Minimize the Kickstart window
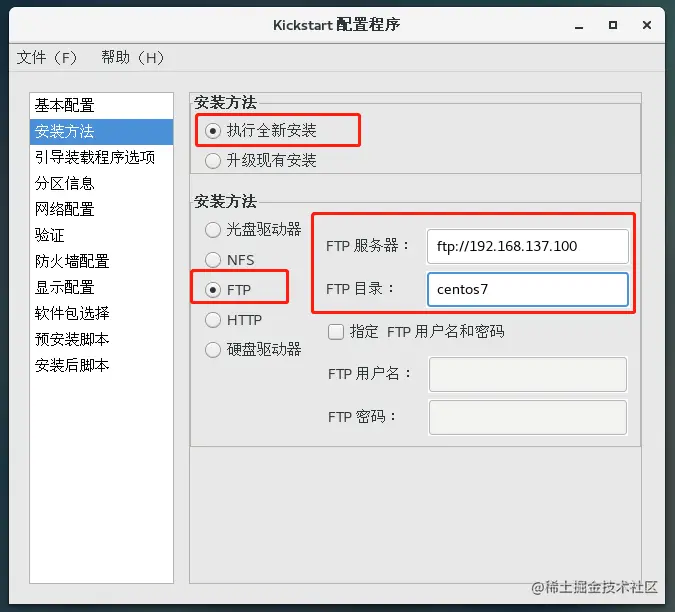This screenshot has width=675, height=612. 579,26
